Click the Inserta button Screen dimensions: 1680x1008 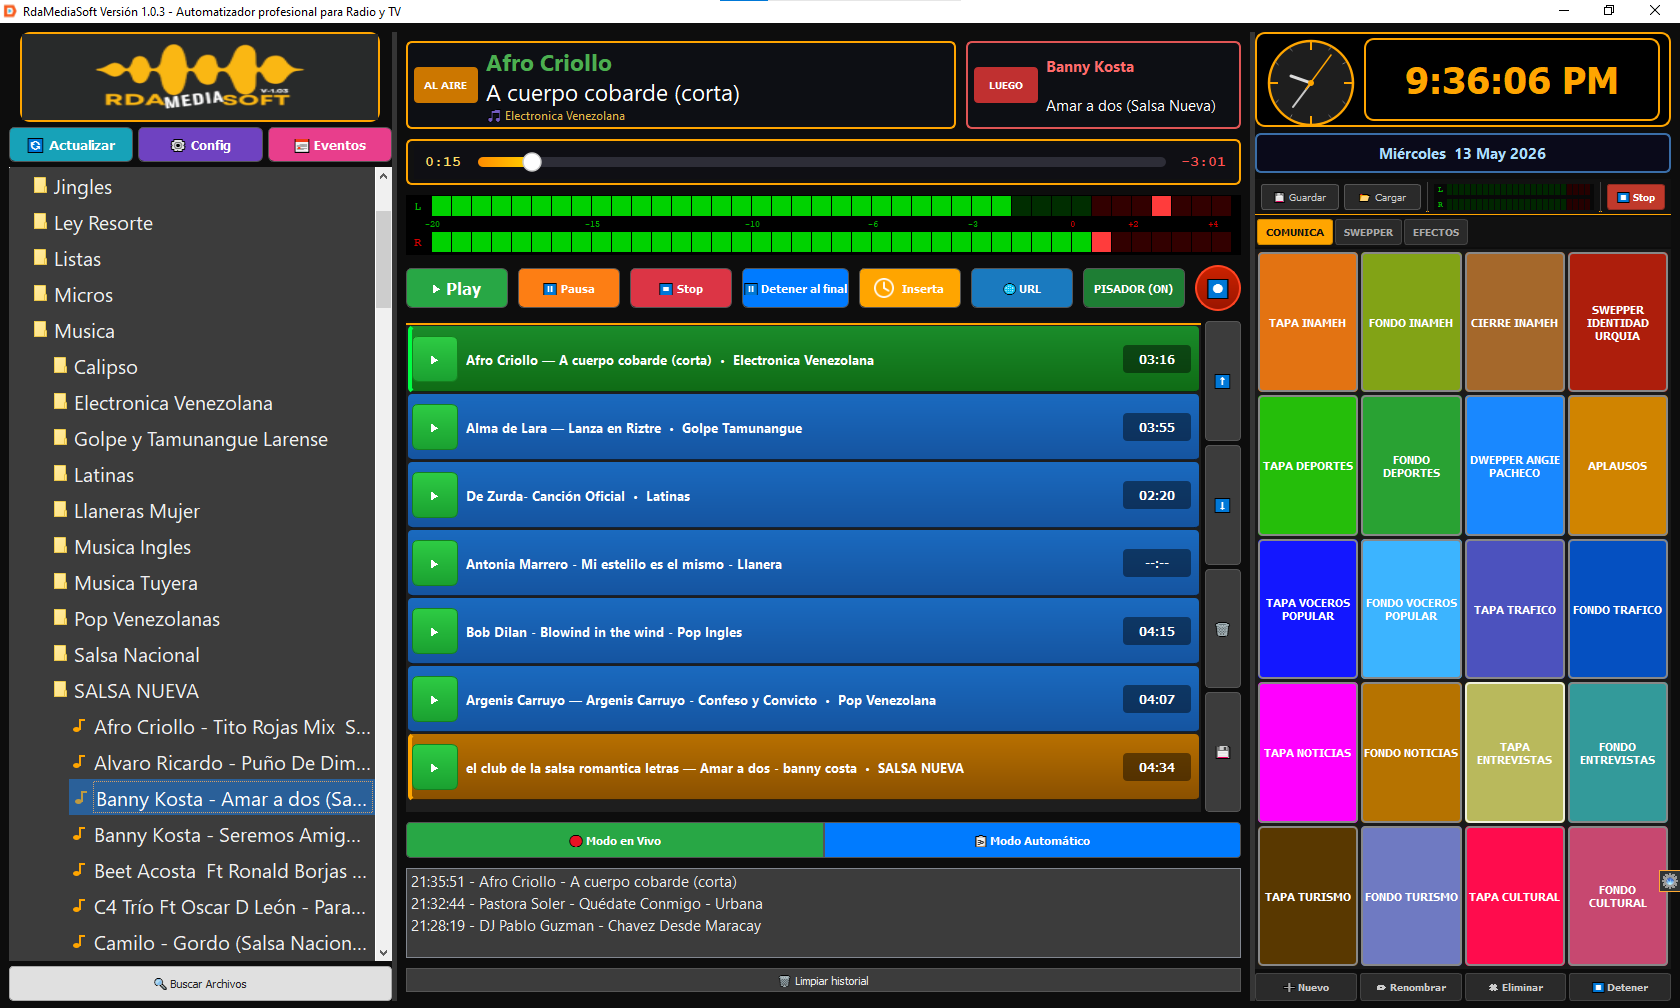coord(910,289)
